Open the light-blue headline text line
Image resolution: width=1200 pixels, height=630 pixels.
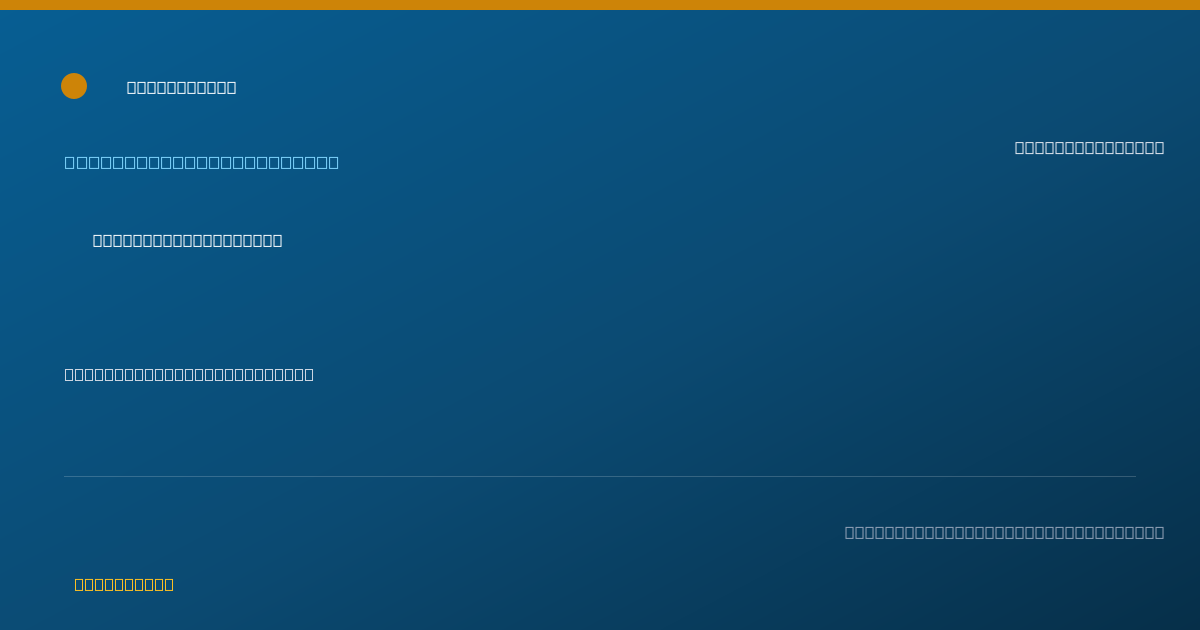[202, 162]
